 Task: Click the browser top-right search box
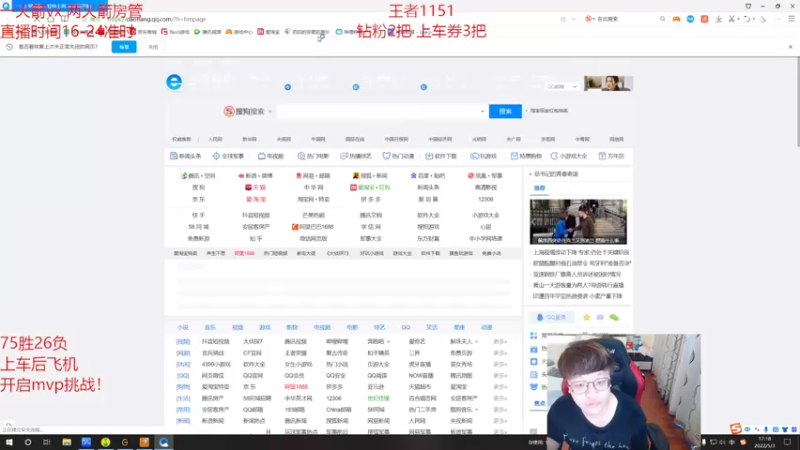(x=626, y=19)
